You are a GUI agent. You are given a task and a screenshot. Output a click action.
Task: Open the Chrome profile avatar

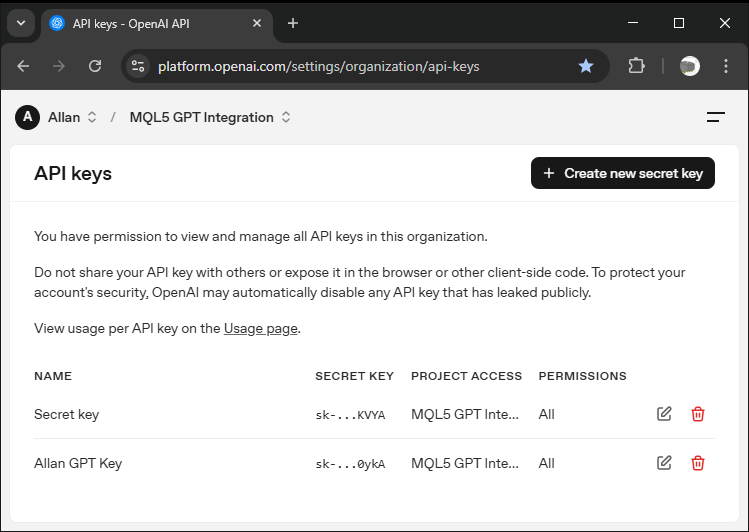tap(690, 66)
